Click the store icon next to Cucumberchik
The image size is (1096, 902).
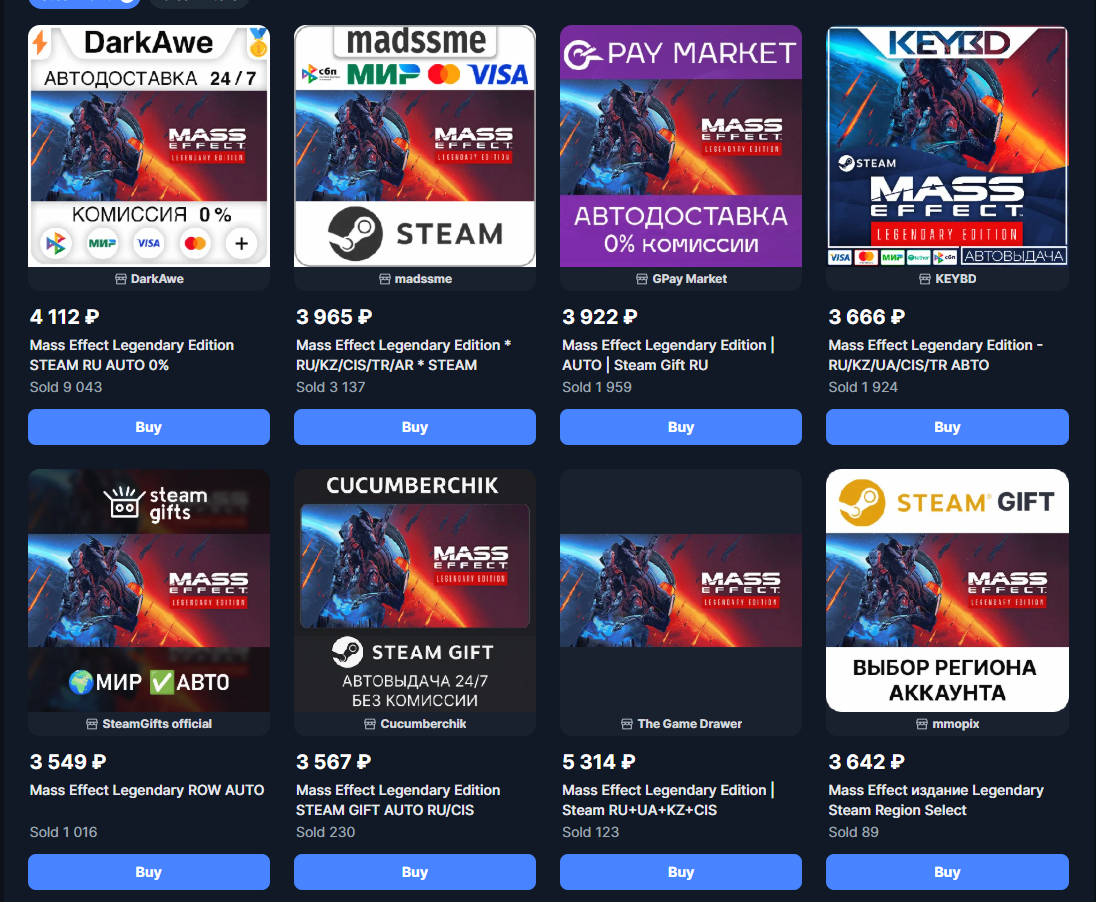click(x=370, y=724)
